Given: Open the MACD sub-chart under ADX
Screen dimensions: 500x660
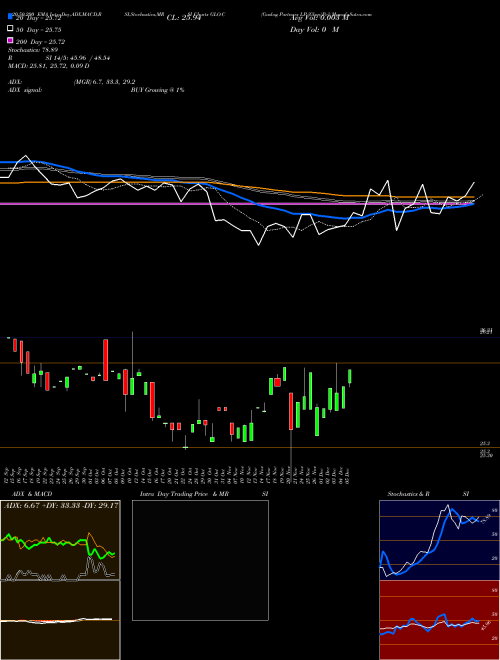Looking at the screenshot, I should 60,620.
